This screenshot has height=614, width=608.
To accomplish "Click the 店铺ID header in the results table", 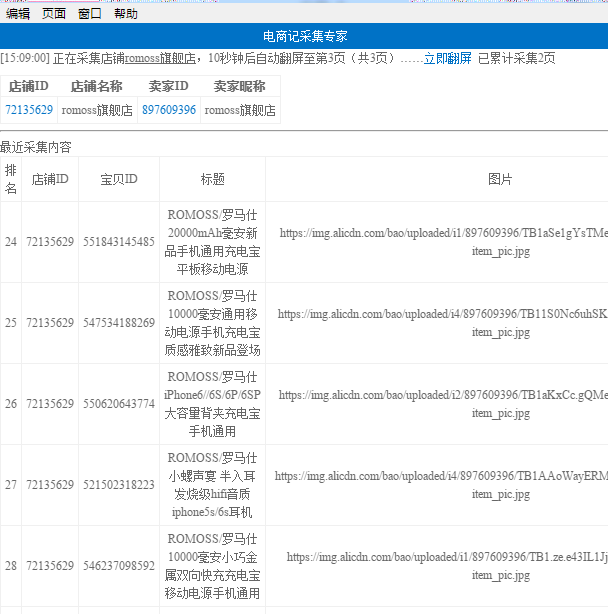I will pos(50,179).
